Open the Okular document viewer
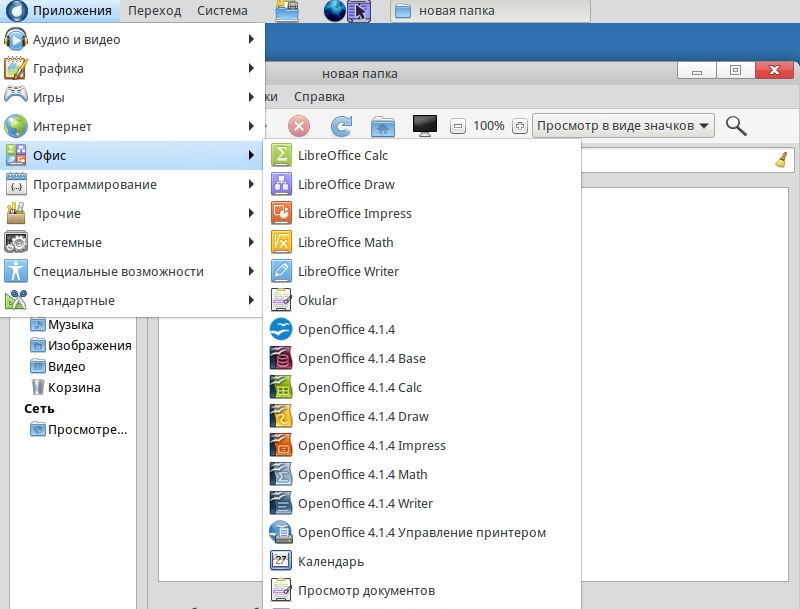The width and height of the screenshot is (800, 609). tap(421, 300)
